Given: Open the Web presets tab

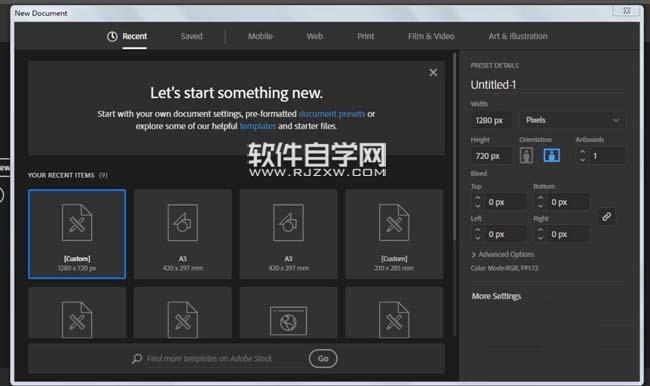Looking at the screenshot, I should [x=315, y=36].
